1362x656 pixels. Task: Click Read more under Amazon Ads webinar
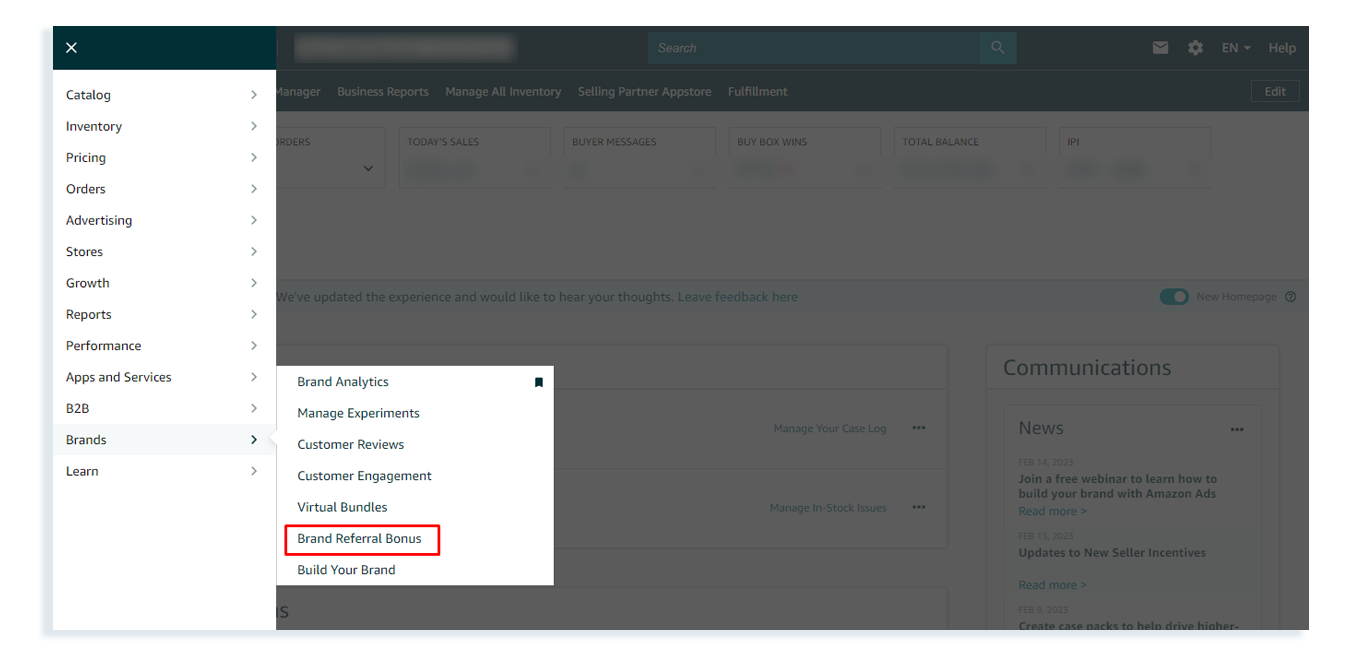[x=1052, y=511]
